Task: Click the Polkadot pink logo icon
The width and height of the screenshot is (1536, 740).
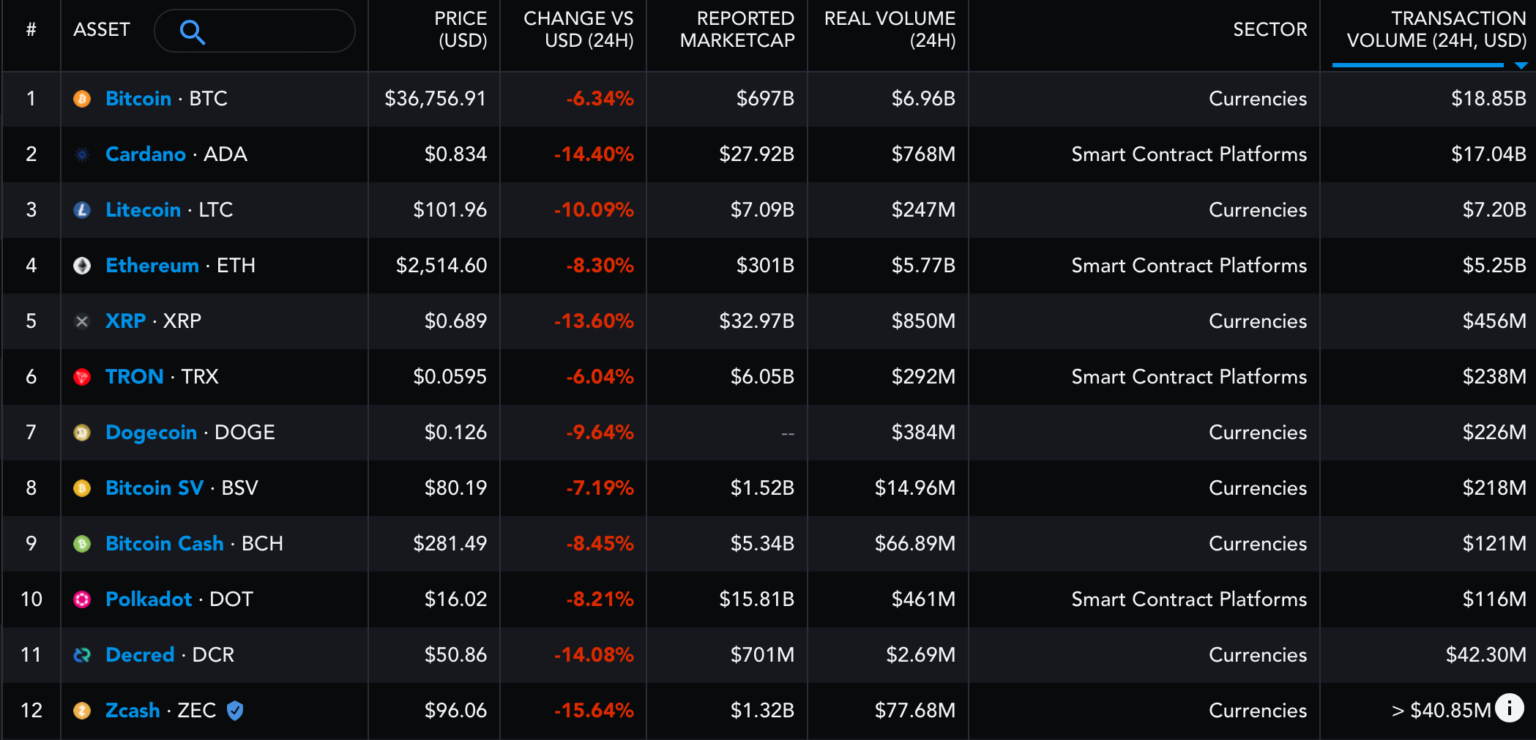Action: (x=82, y=600)
